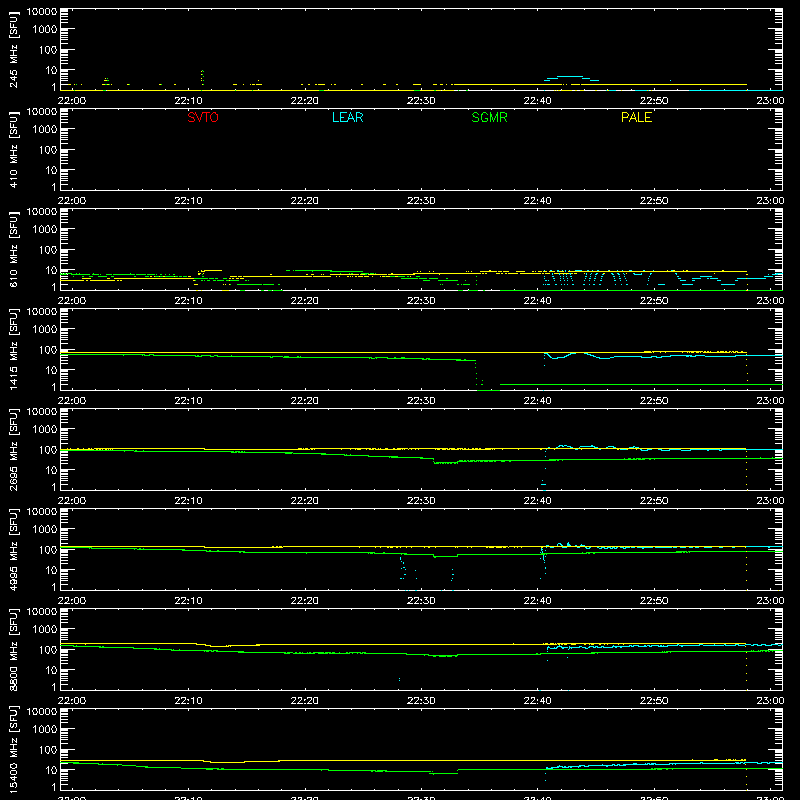Click the 10000 tick of the 8800 MHz panel
The image size is (800, 800).
[x=42, y=612]
